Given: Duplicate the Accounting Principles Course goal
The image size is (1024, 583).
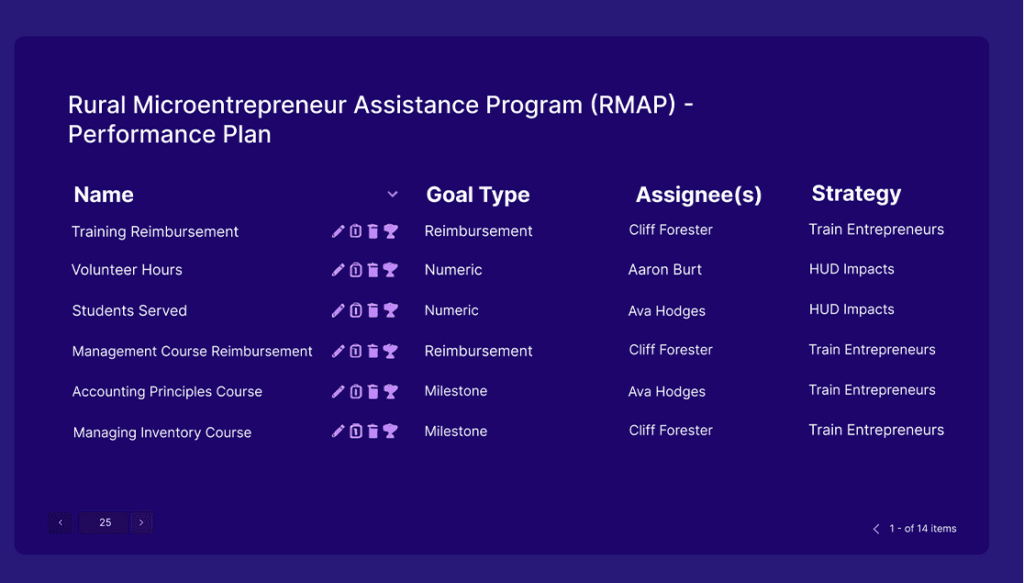Looking at the screenshot, I should tap(356, 391).
